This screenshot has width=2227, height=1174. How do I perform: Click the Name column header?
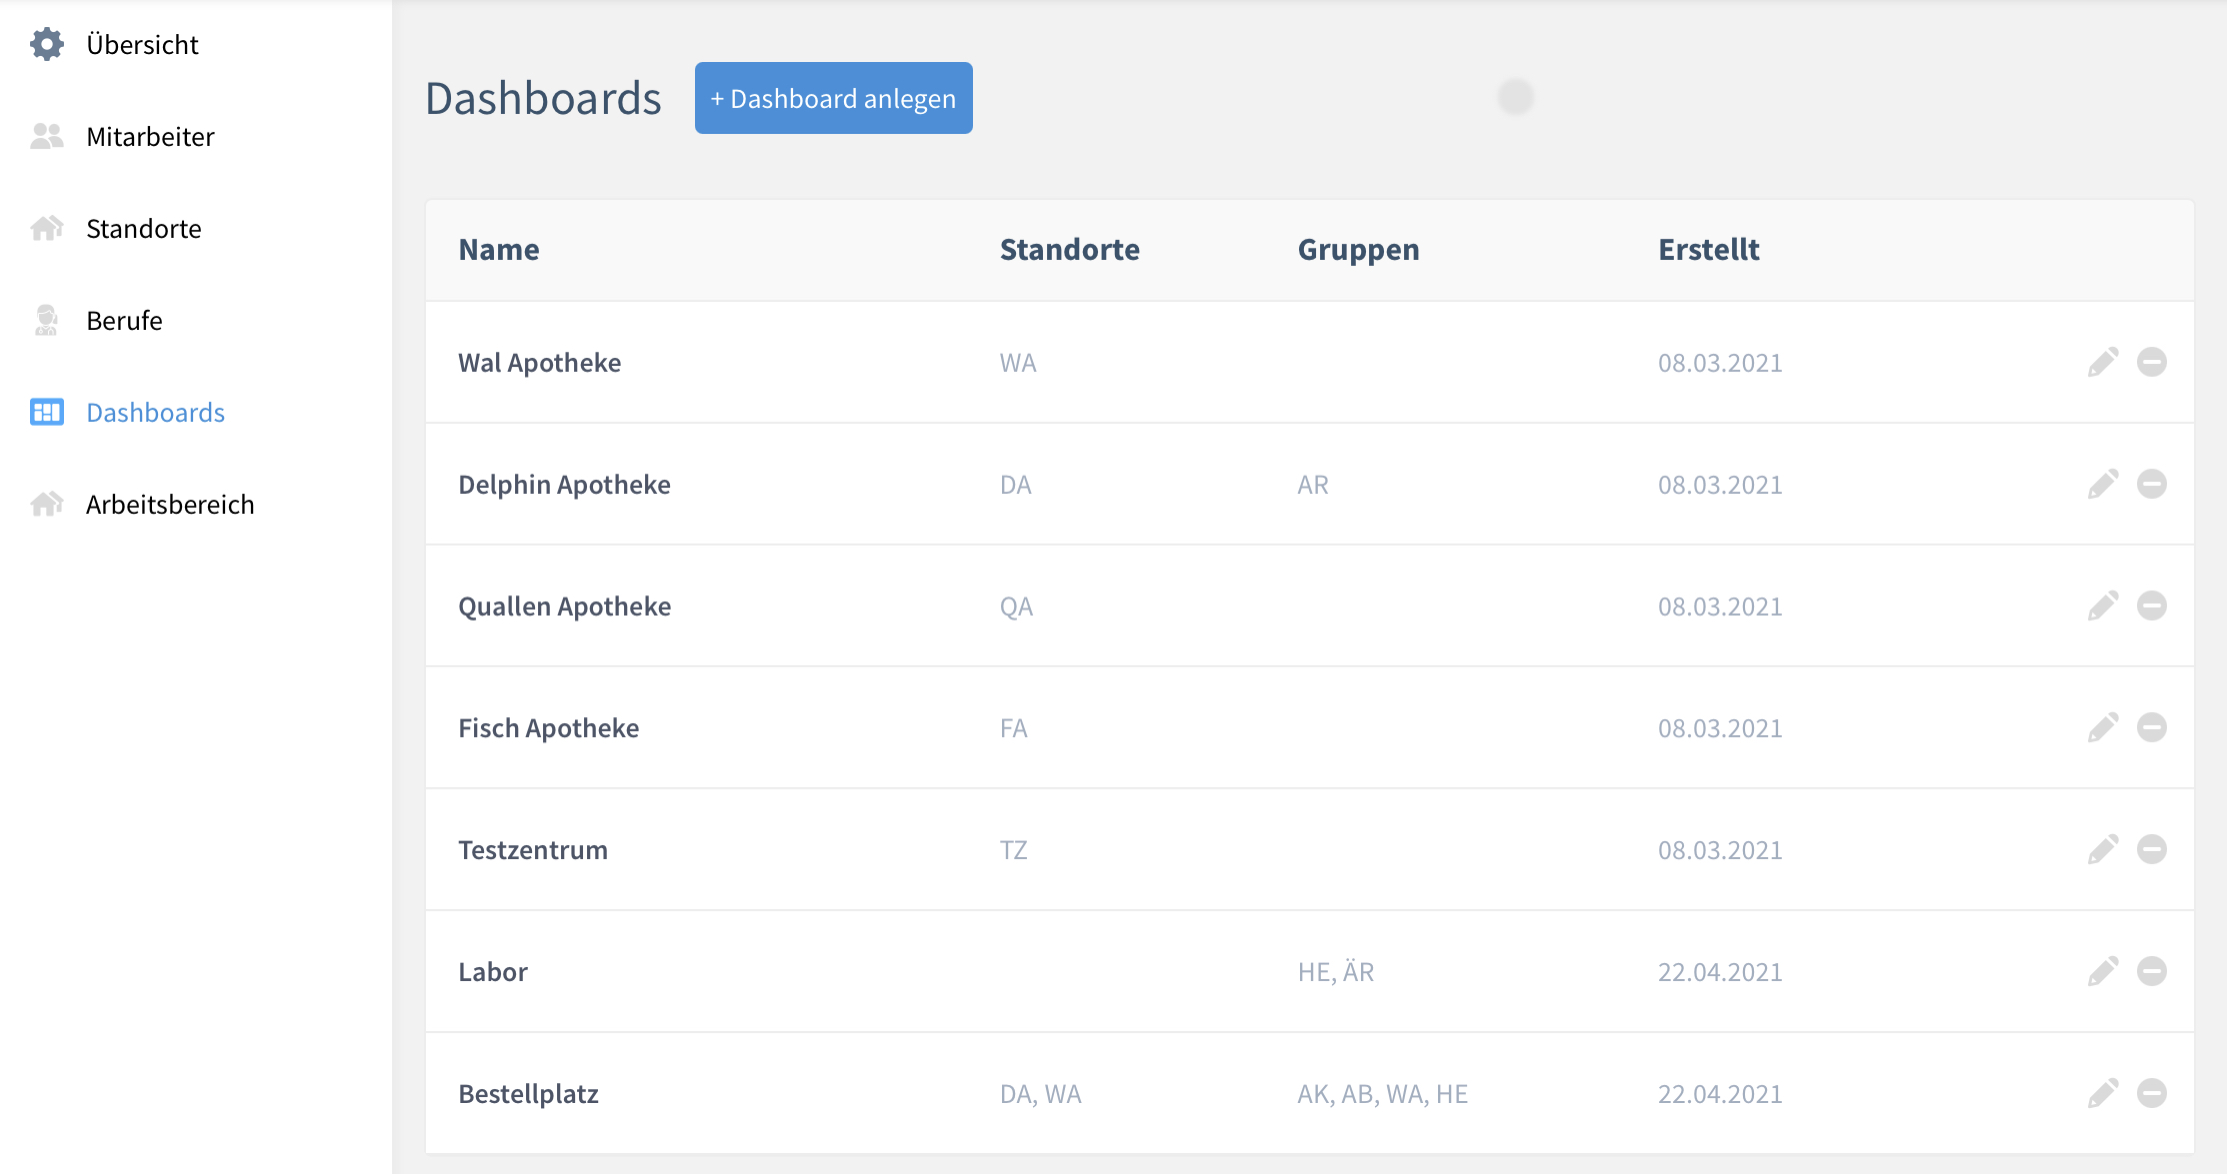[x=499, y=249]
